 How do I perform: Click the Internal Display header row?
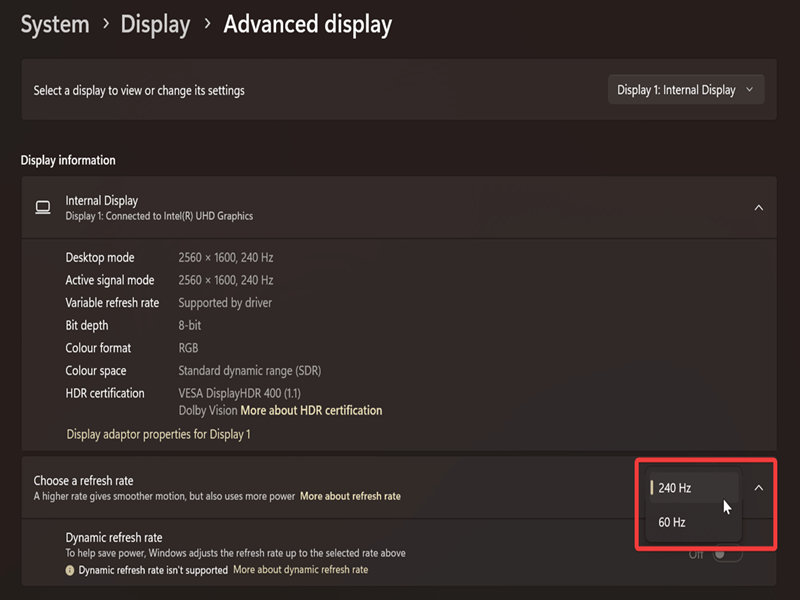click(x=399, y=208)
